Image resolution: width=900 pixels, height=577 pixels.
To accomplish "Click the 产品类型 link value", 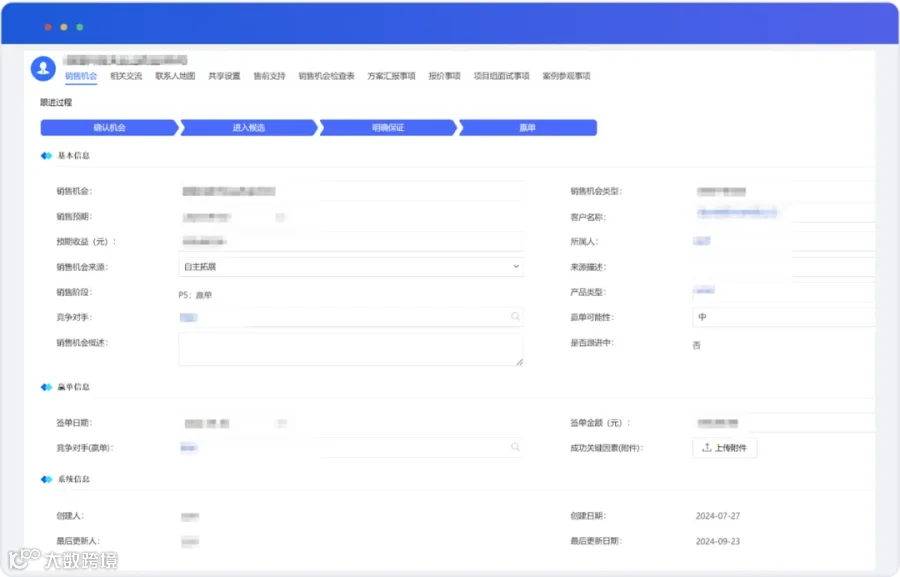I will click(x=704, y=291).
